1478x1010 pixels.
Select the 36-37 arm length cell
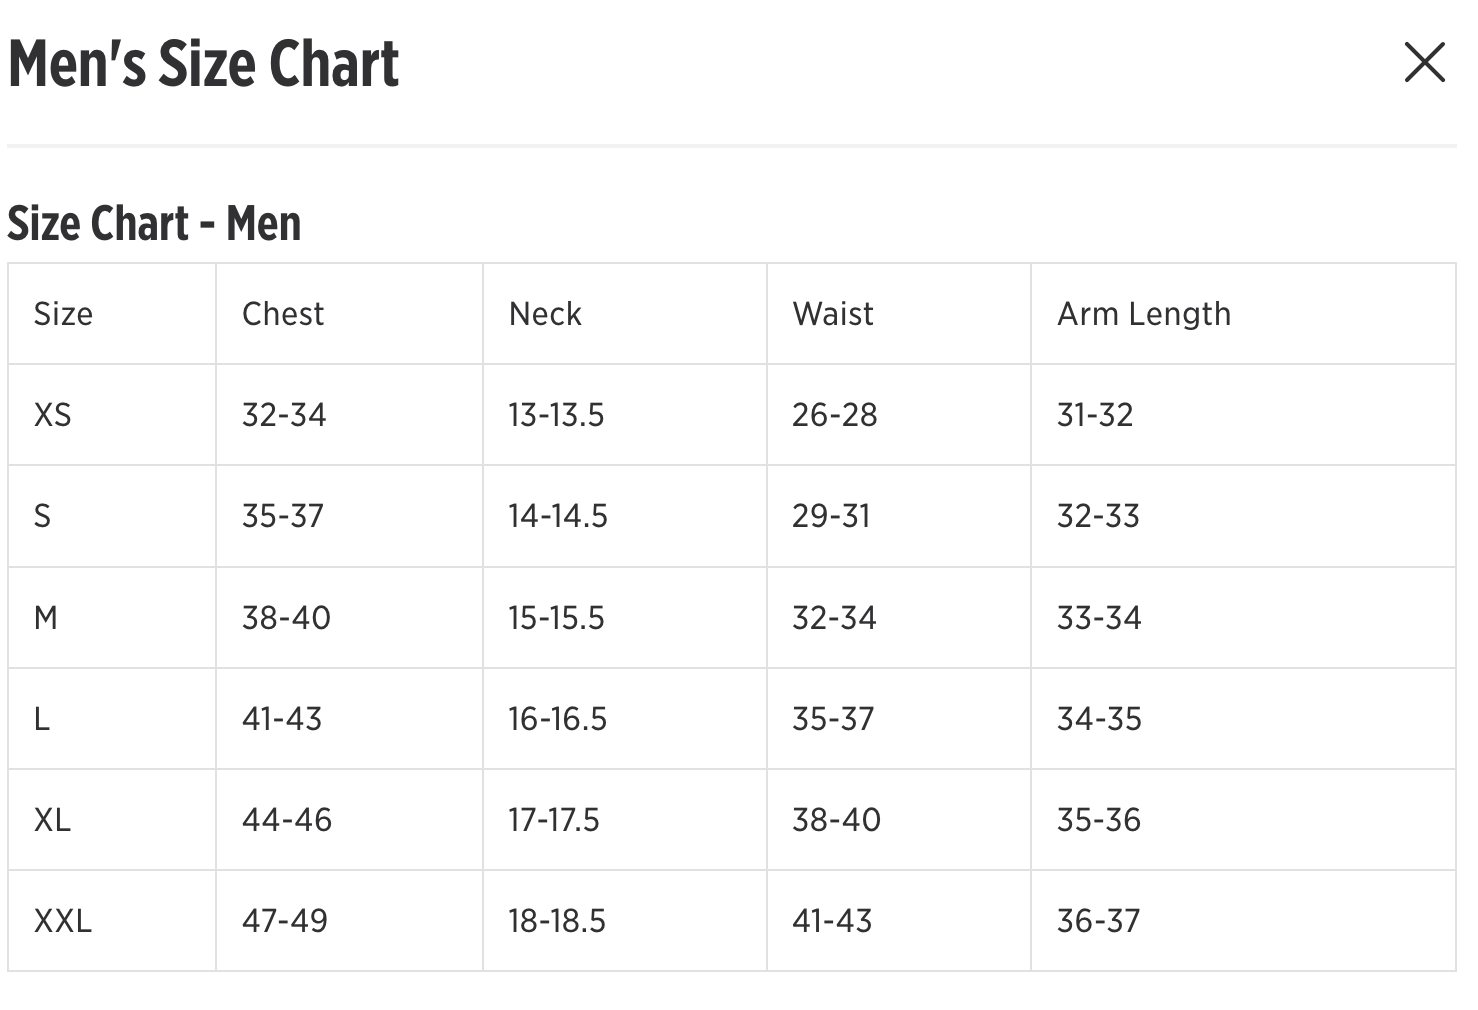coord(1098,921)
